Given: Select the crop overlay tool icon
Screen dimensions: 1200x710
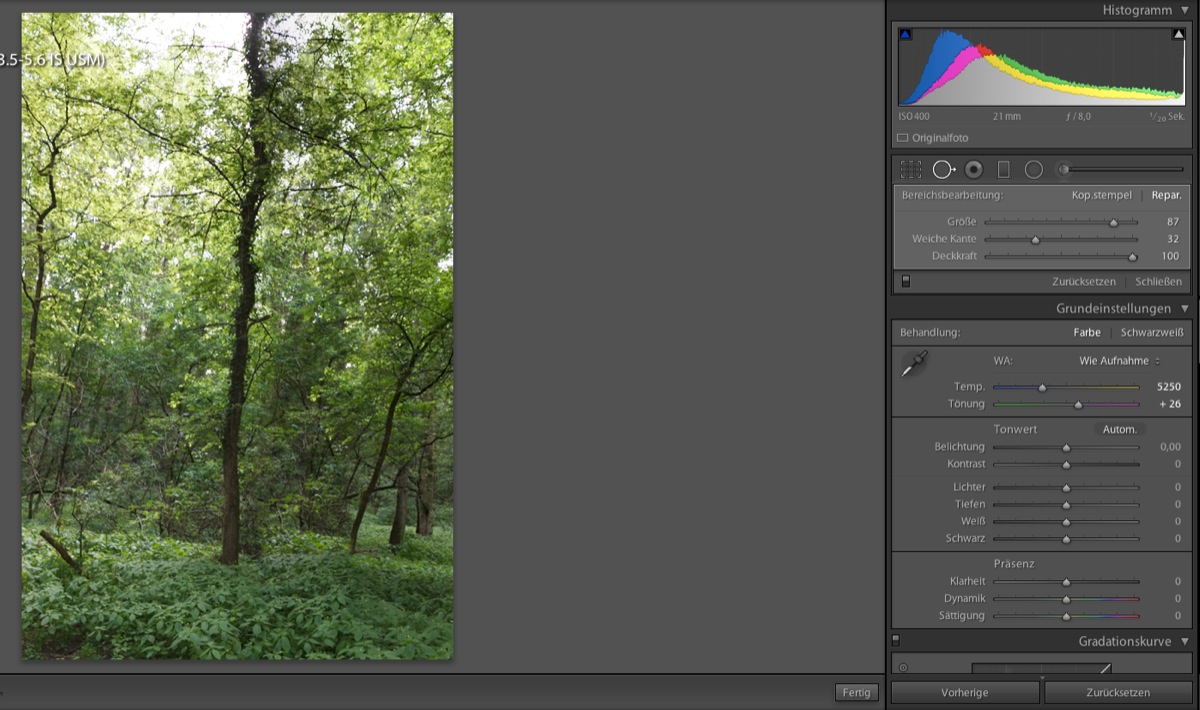Looking at the screenshot, I should coord(910,170).
